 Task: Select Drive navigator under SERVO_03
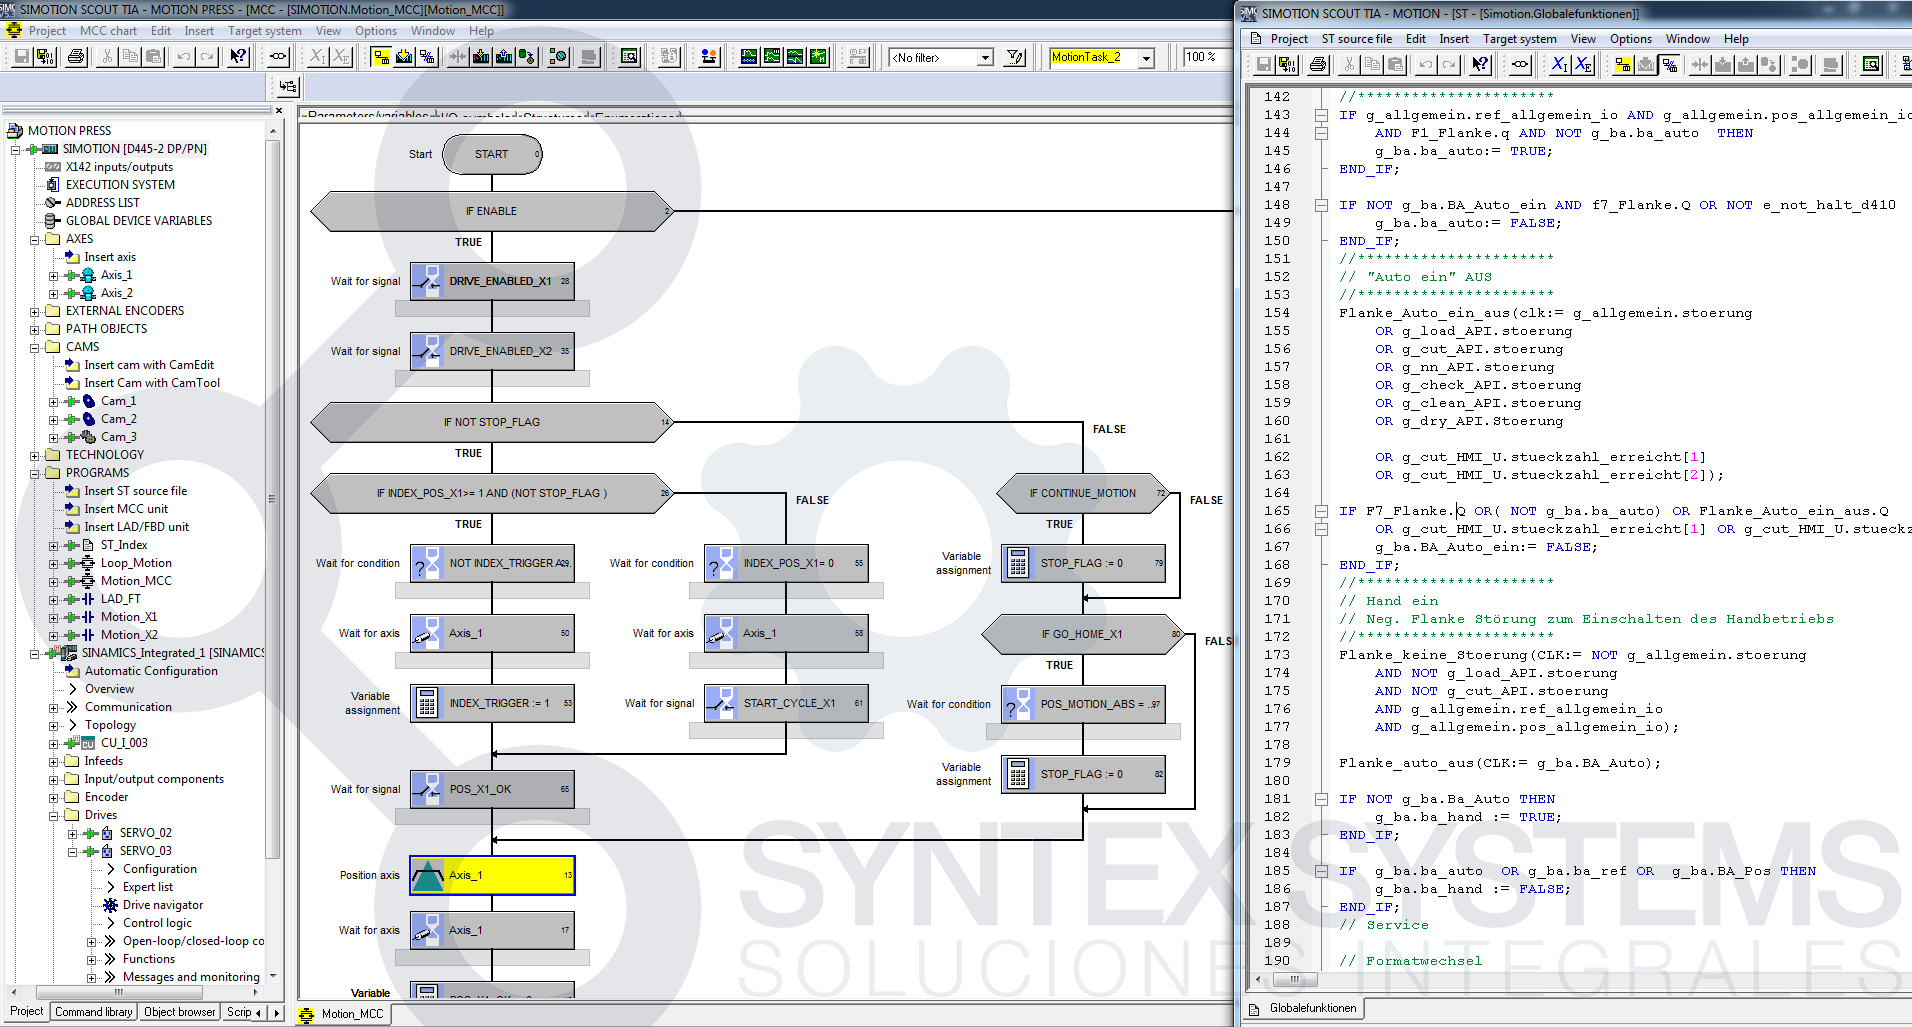coord(162,905)
